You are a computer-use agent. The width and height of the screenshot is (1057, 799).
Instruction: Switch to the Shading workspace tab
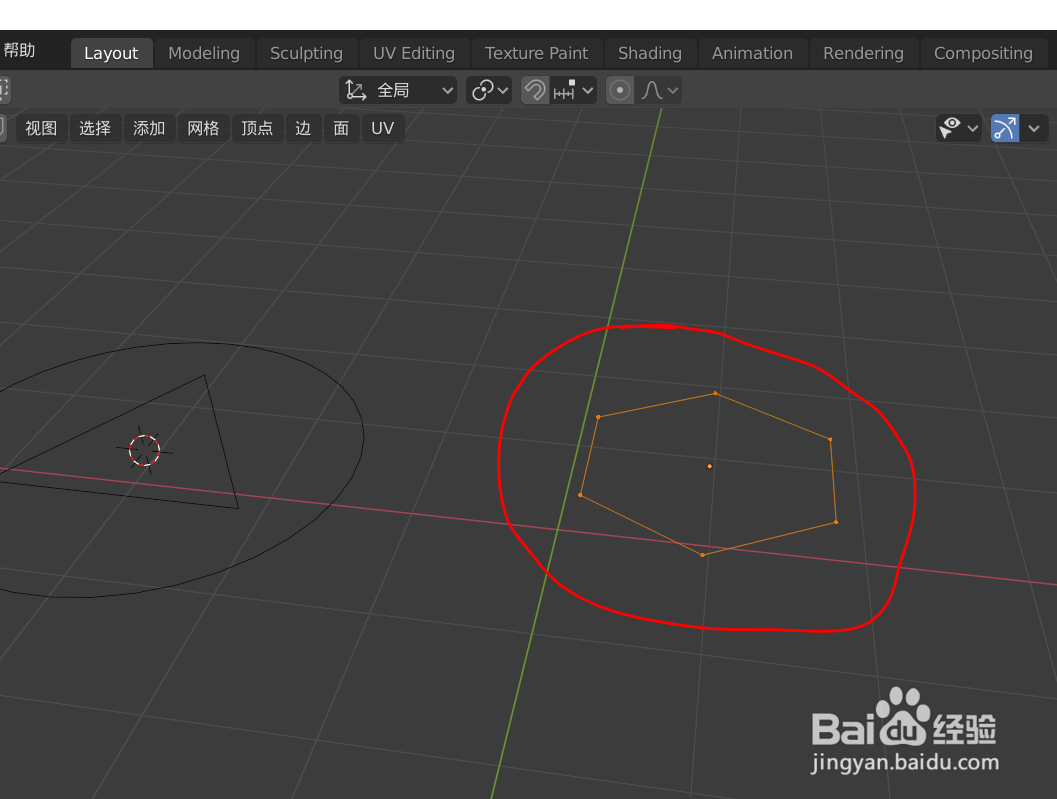649,52
